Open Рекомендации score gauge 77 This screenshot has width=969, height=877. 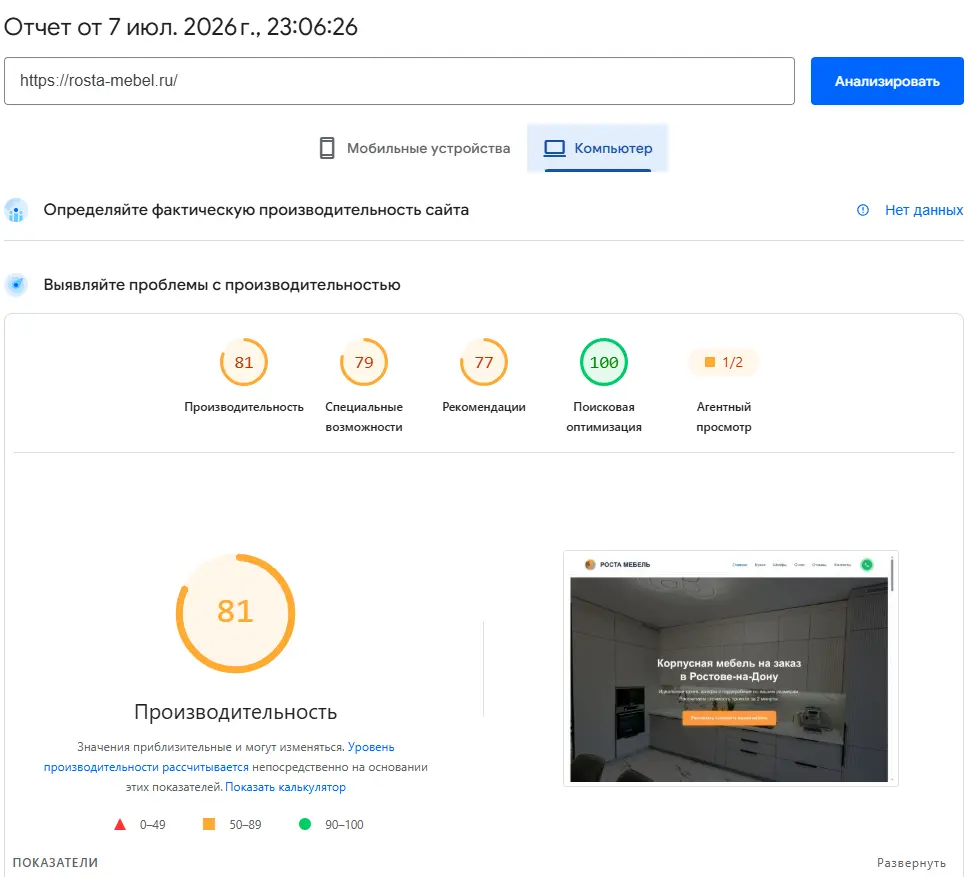tap(484, 362)
